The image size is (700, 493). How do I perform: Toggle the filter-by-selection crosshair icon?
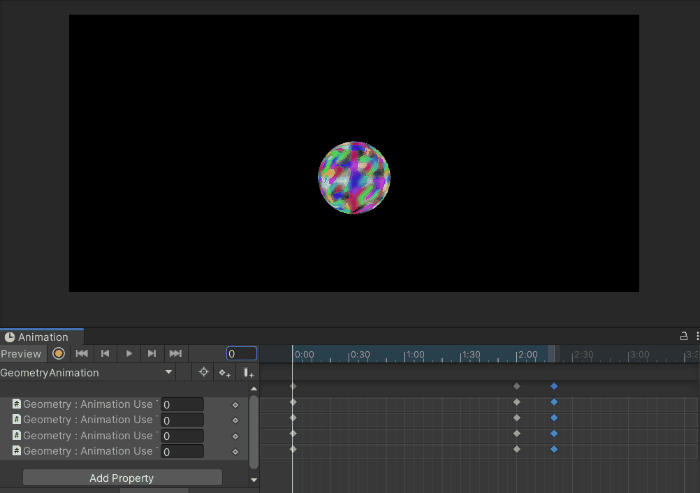click(204, 372)
